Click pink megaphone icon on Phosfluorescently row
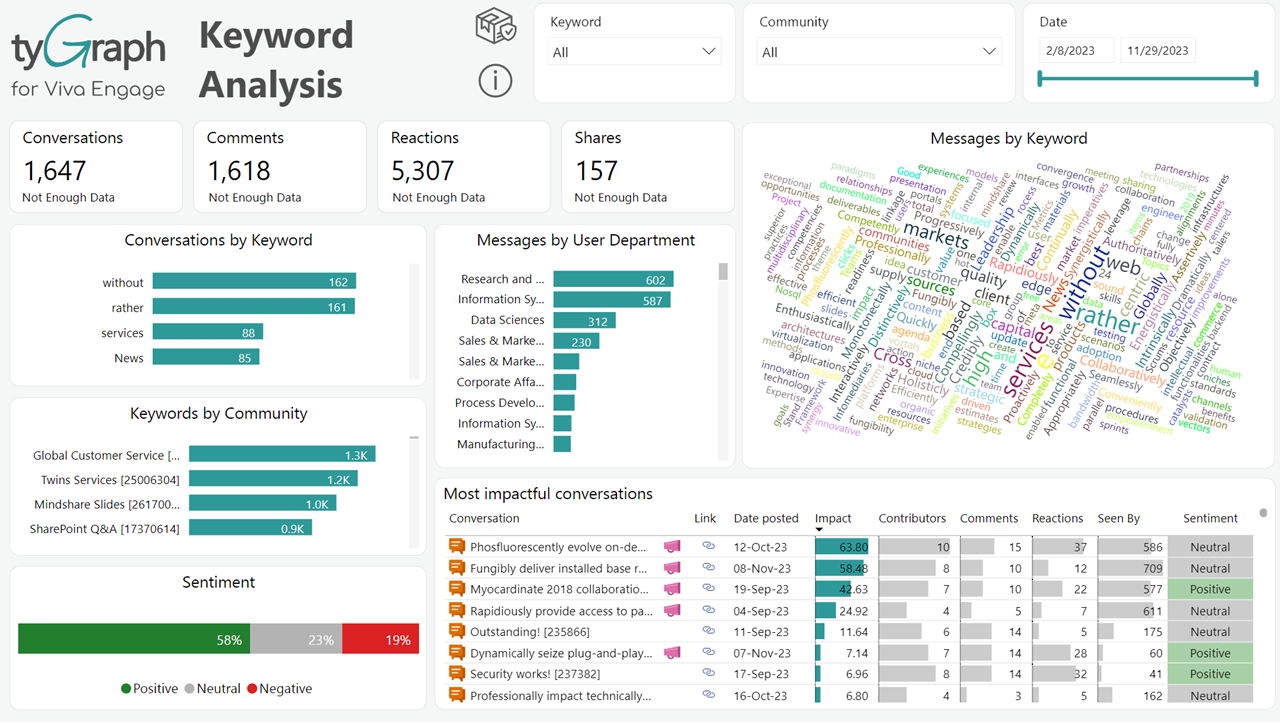The width and height of the screenshot is (1280, 723). 672,547
